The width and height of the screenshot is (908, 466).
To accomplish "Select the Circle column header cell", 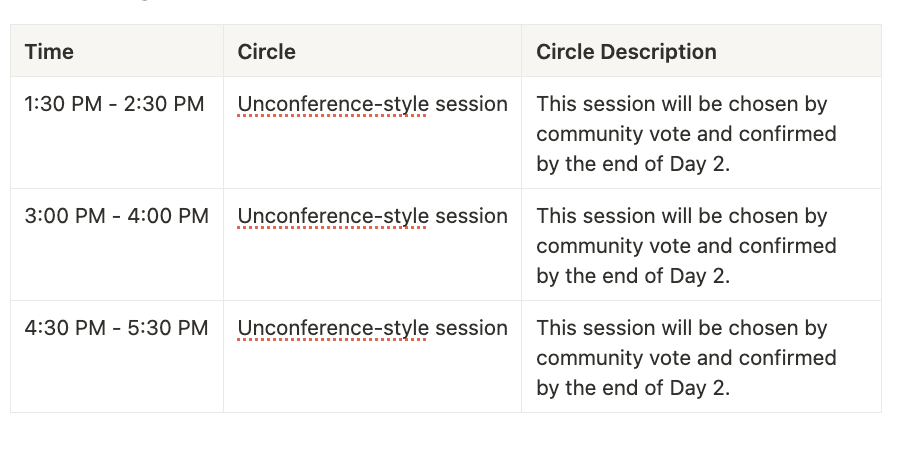I will pos(266,52).
